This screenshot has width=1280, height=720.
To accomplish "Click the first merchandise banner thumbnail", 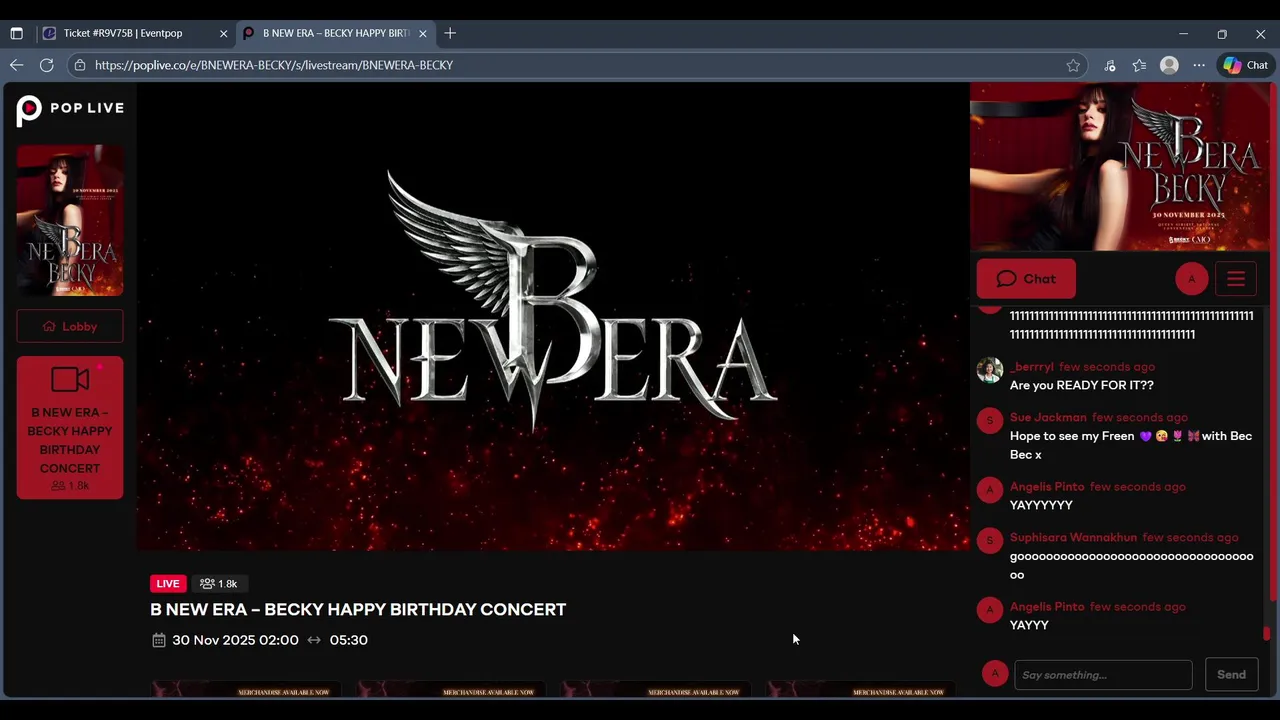I will (246, 689).
